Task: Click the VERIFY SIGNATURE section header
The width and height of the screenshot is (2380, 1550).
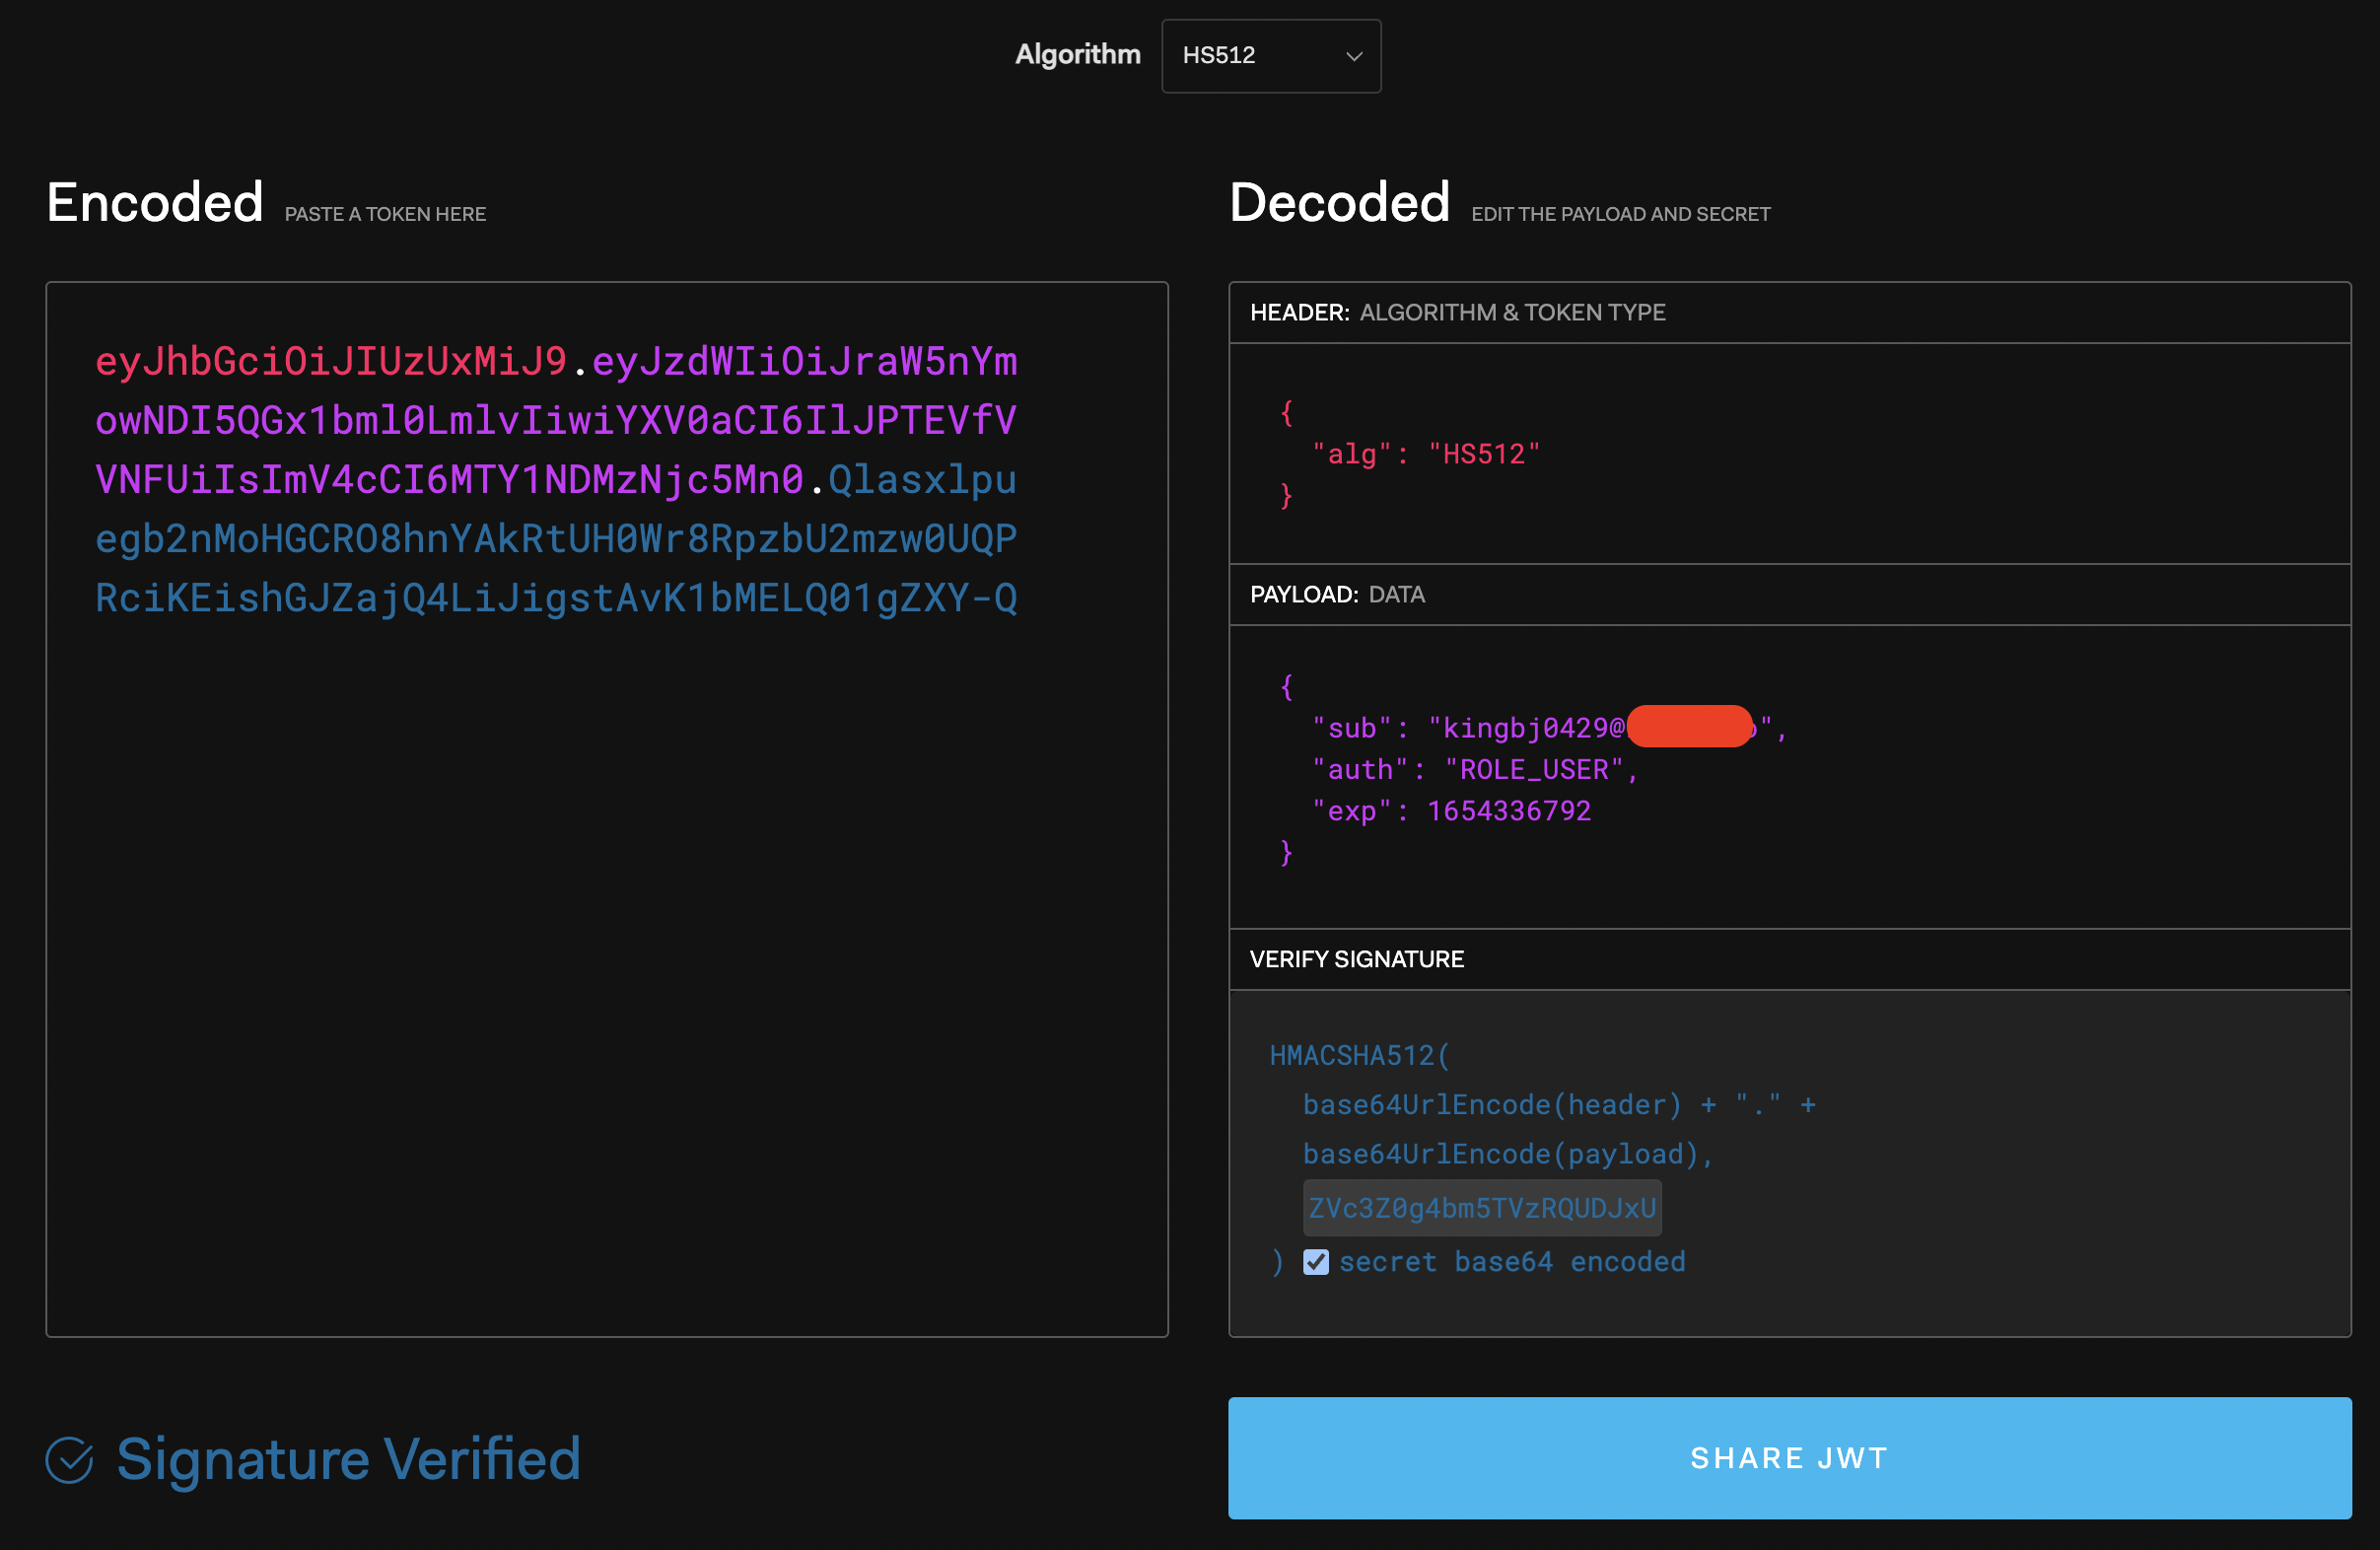Action: tap(1356, 960)
